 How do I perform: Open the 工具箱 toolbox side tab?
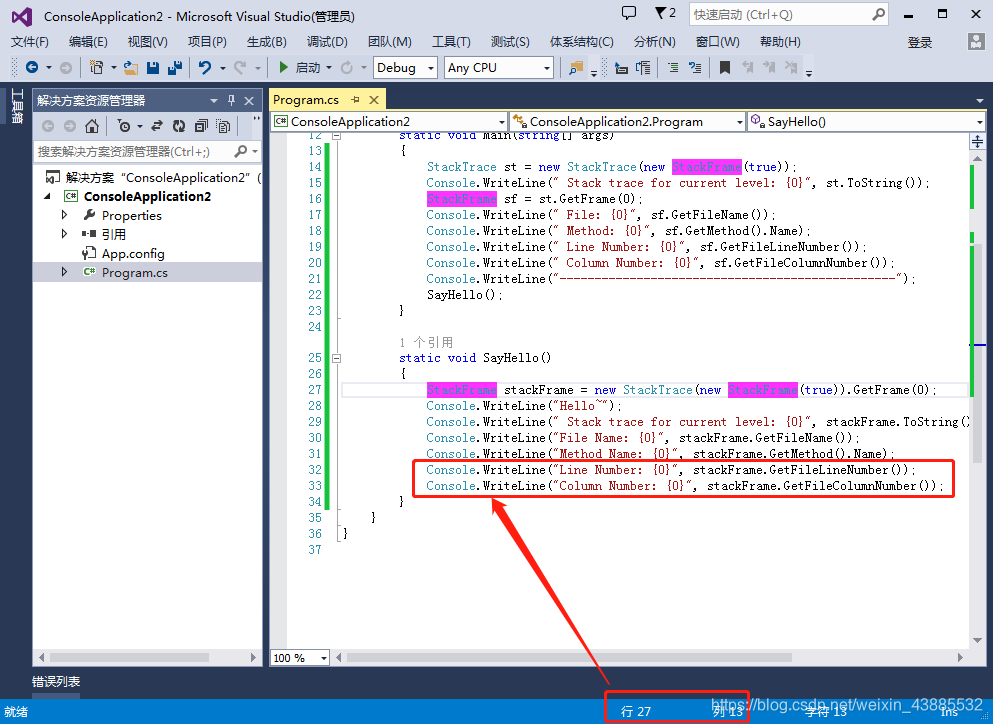click(x=16, y=106)
